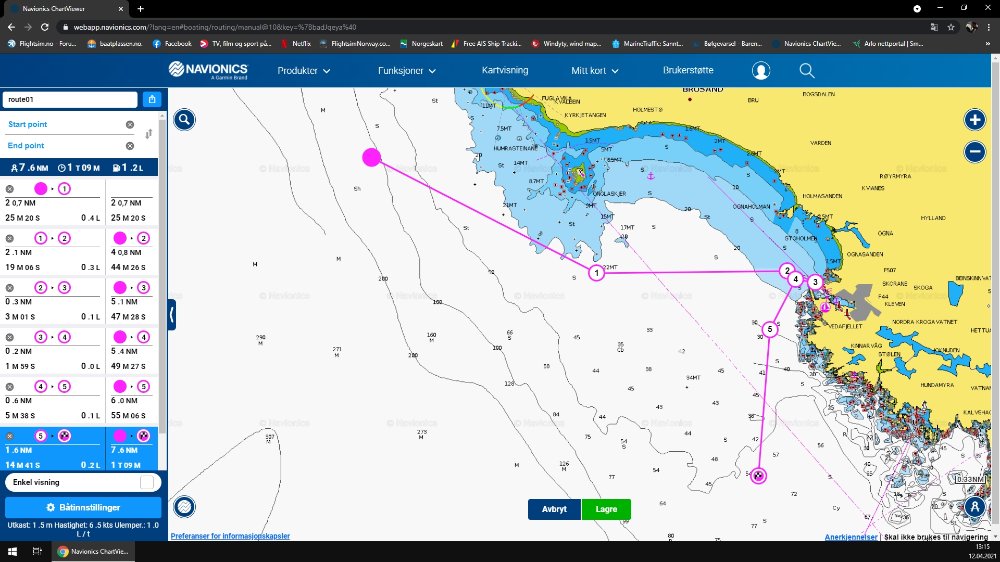Click the End point input field
Screen dimensions: 1000x562
pyautogui.click(x=64, y=146)
